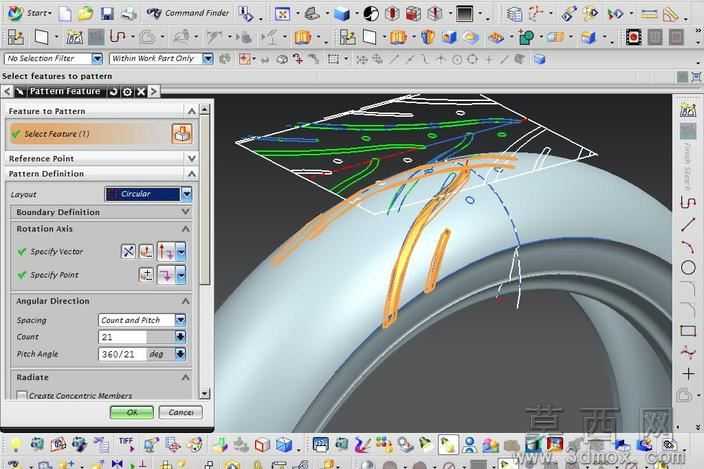Open the Layout Circular dropdown
Viewport: 704px width, 469px height.
186,194
